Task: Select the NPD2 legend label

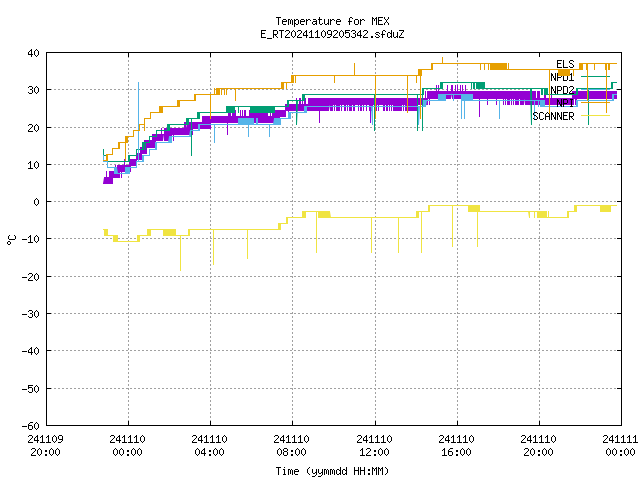Action: point(562,90)
